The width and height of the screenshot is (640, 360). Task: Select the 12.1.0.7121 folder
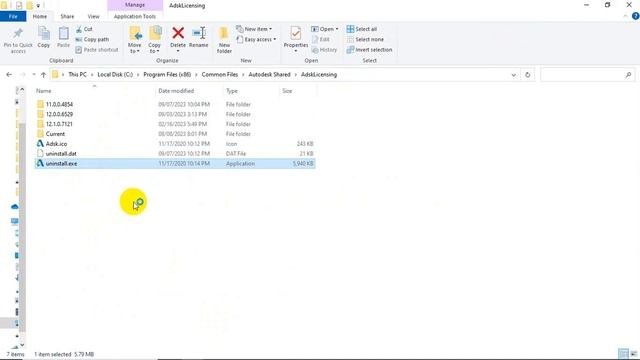pyautogui.click(x=175, y=124)
